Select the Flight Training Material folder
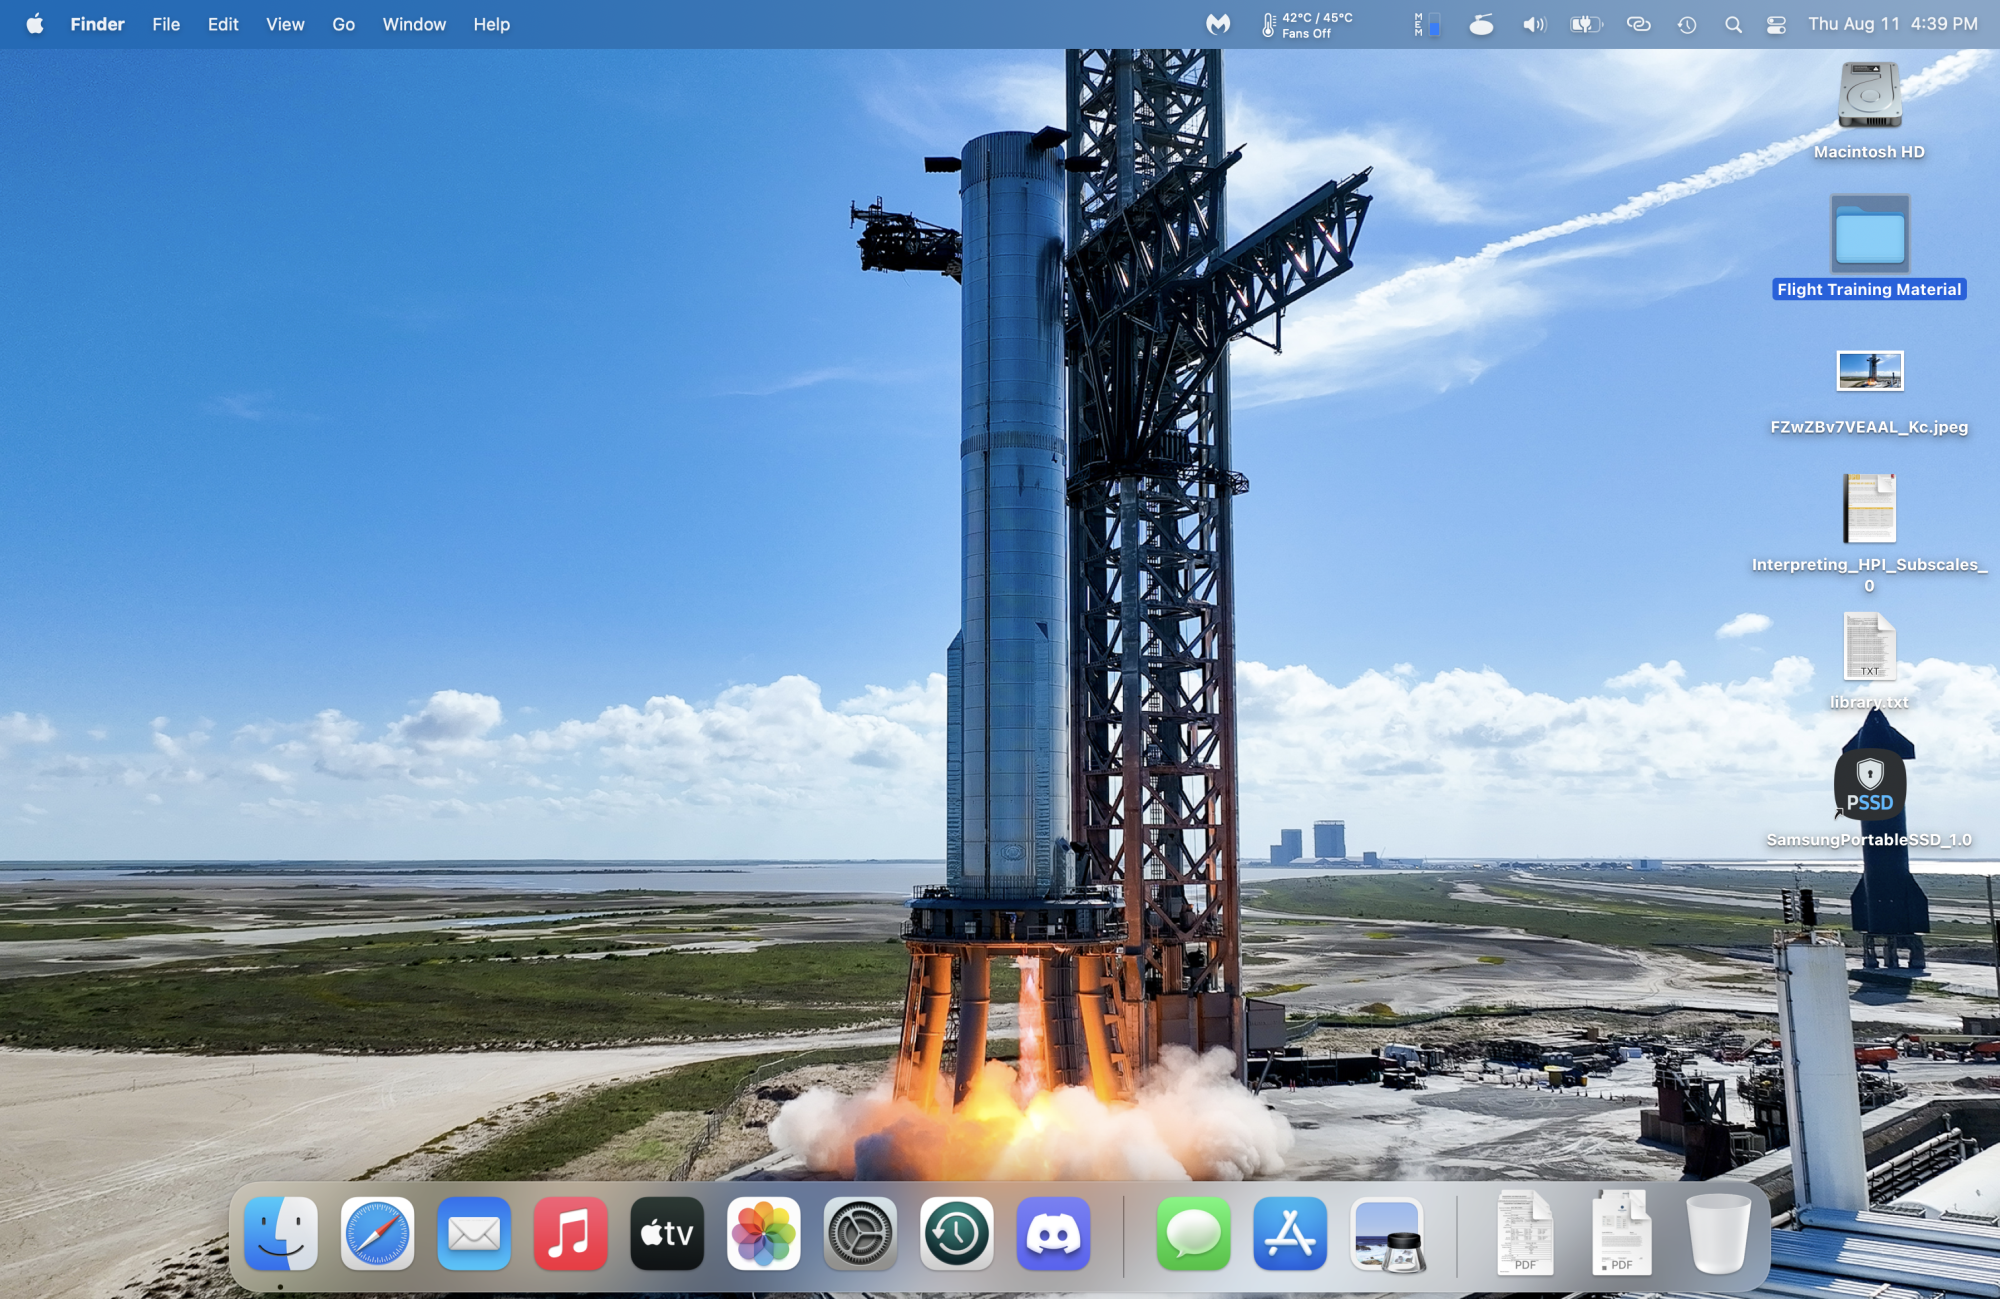2000x1299 pixels. (1869, 236)
